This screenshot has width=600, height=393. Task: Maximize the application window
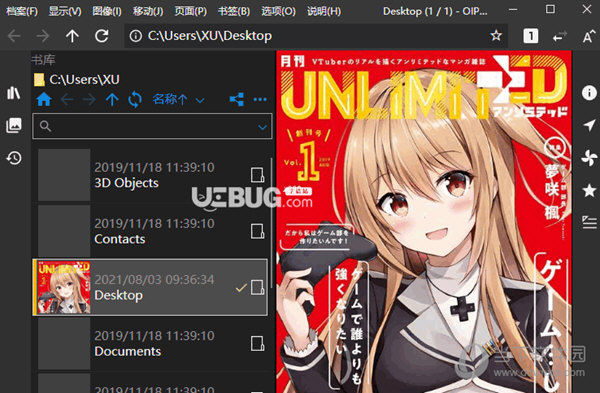550,10
